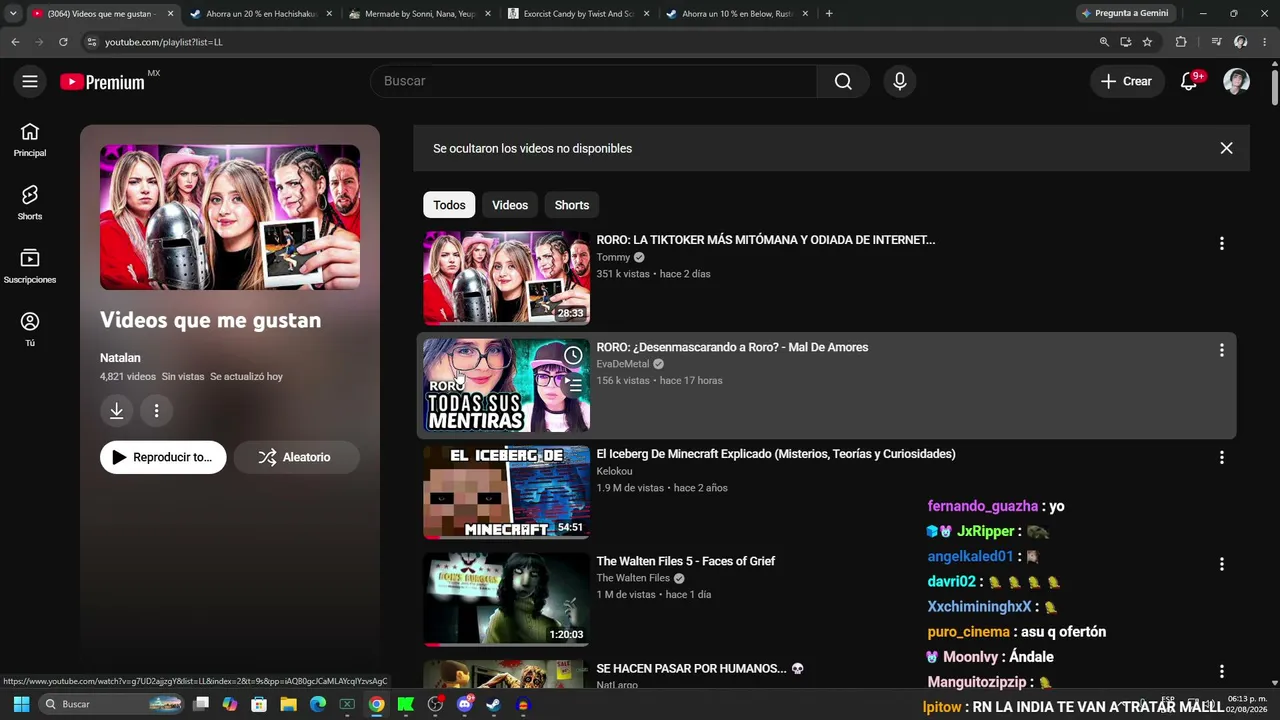Open The Walten Files channel link

[x=633, y=578]
